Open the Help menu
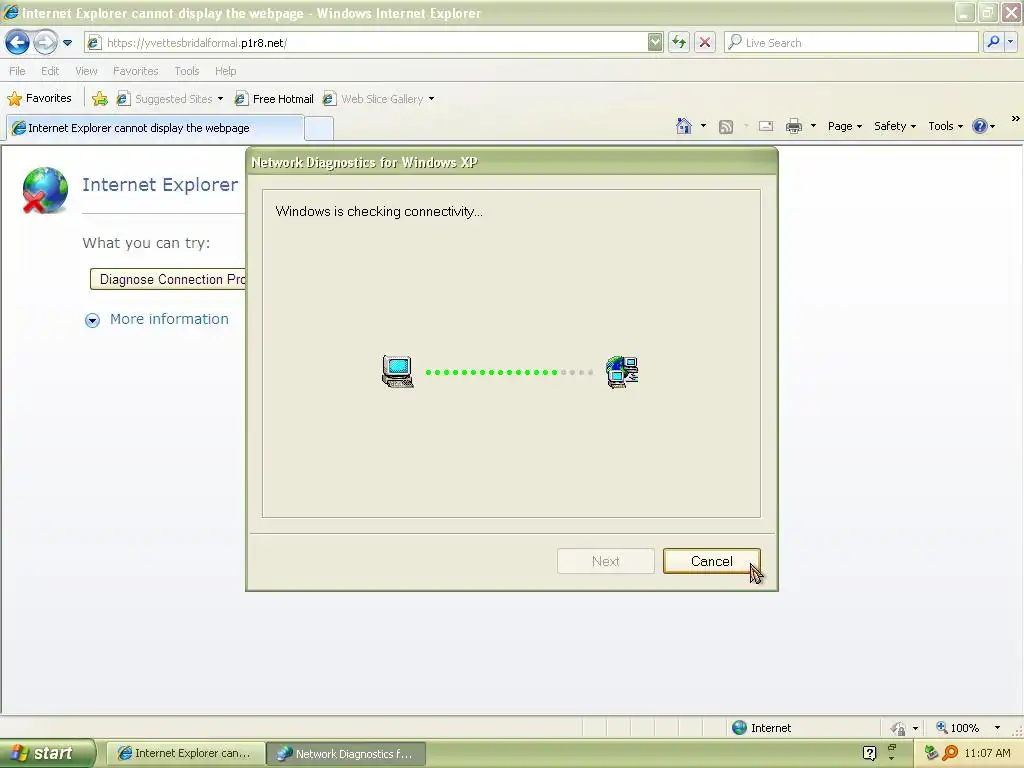This screenshot has height=768, width=1024. (225, 71)
